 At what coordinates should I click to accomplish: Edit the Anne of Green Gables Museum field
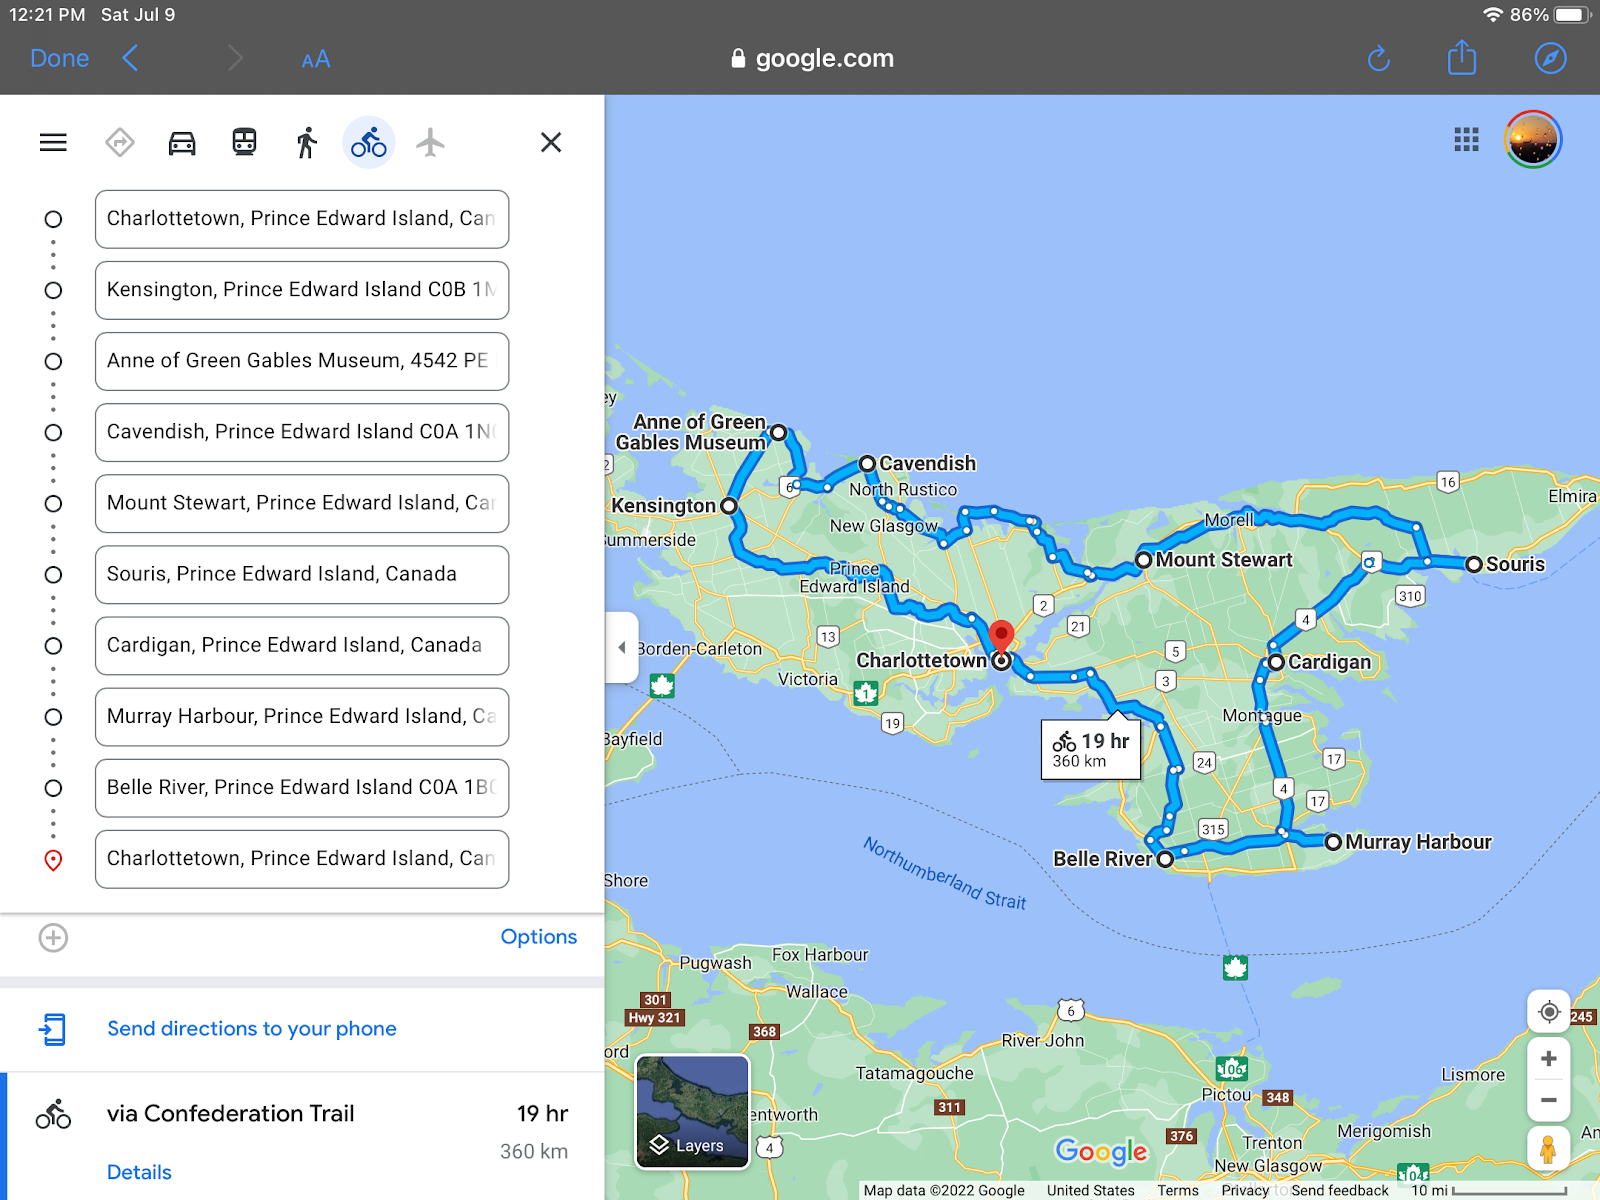pyautogui.click(x=302, y=361)
